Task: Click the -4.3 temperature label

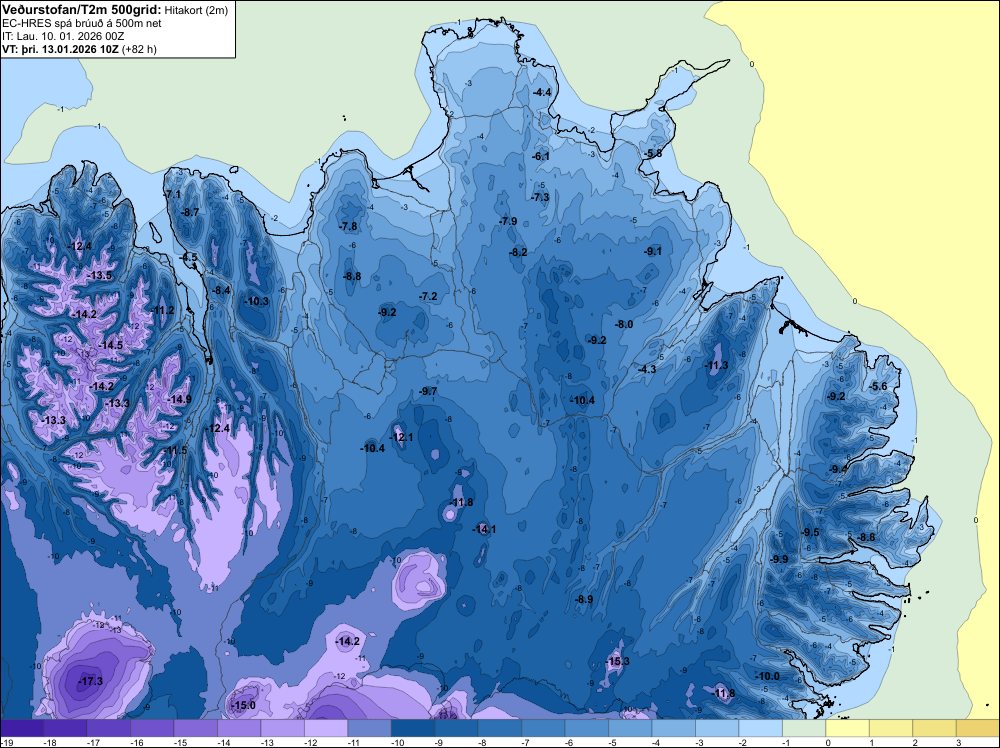Action: coord(647,369)
